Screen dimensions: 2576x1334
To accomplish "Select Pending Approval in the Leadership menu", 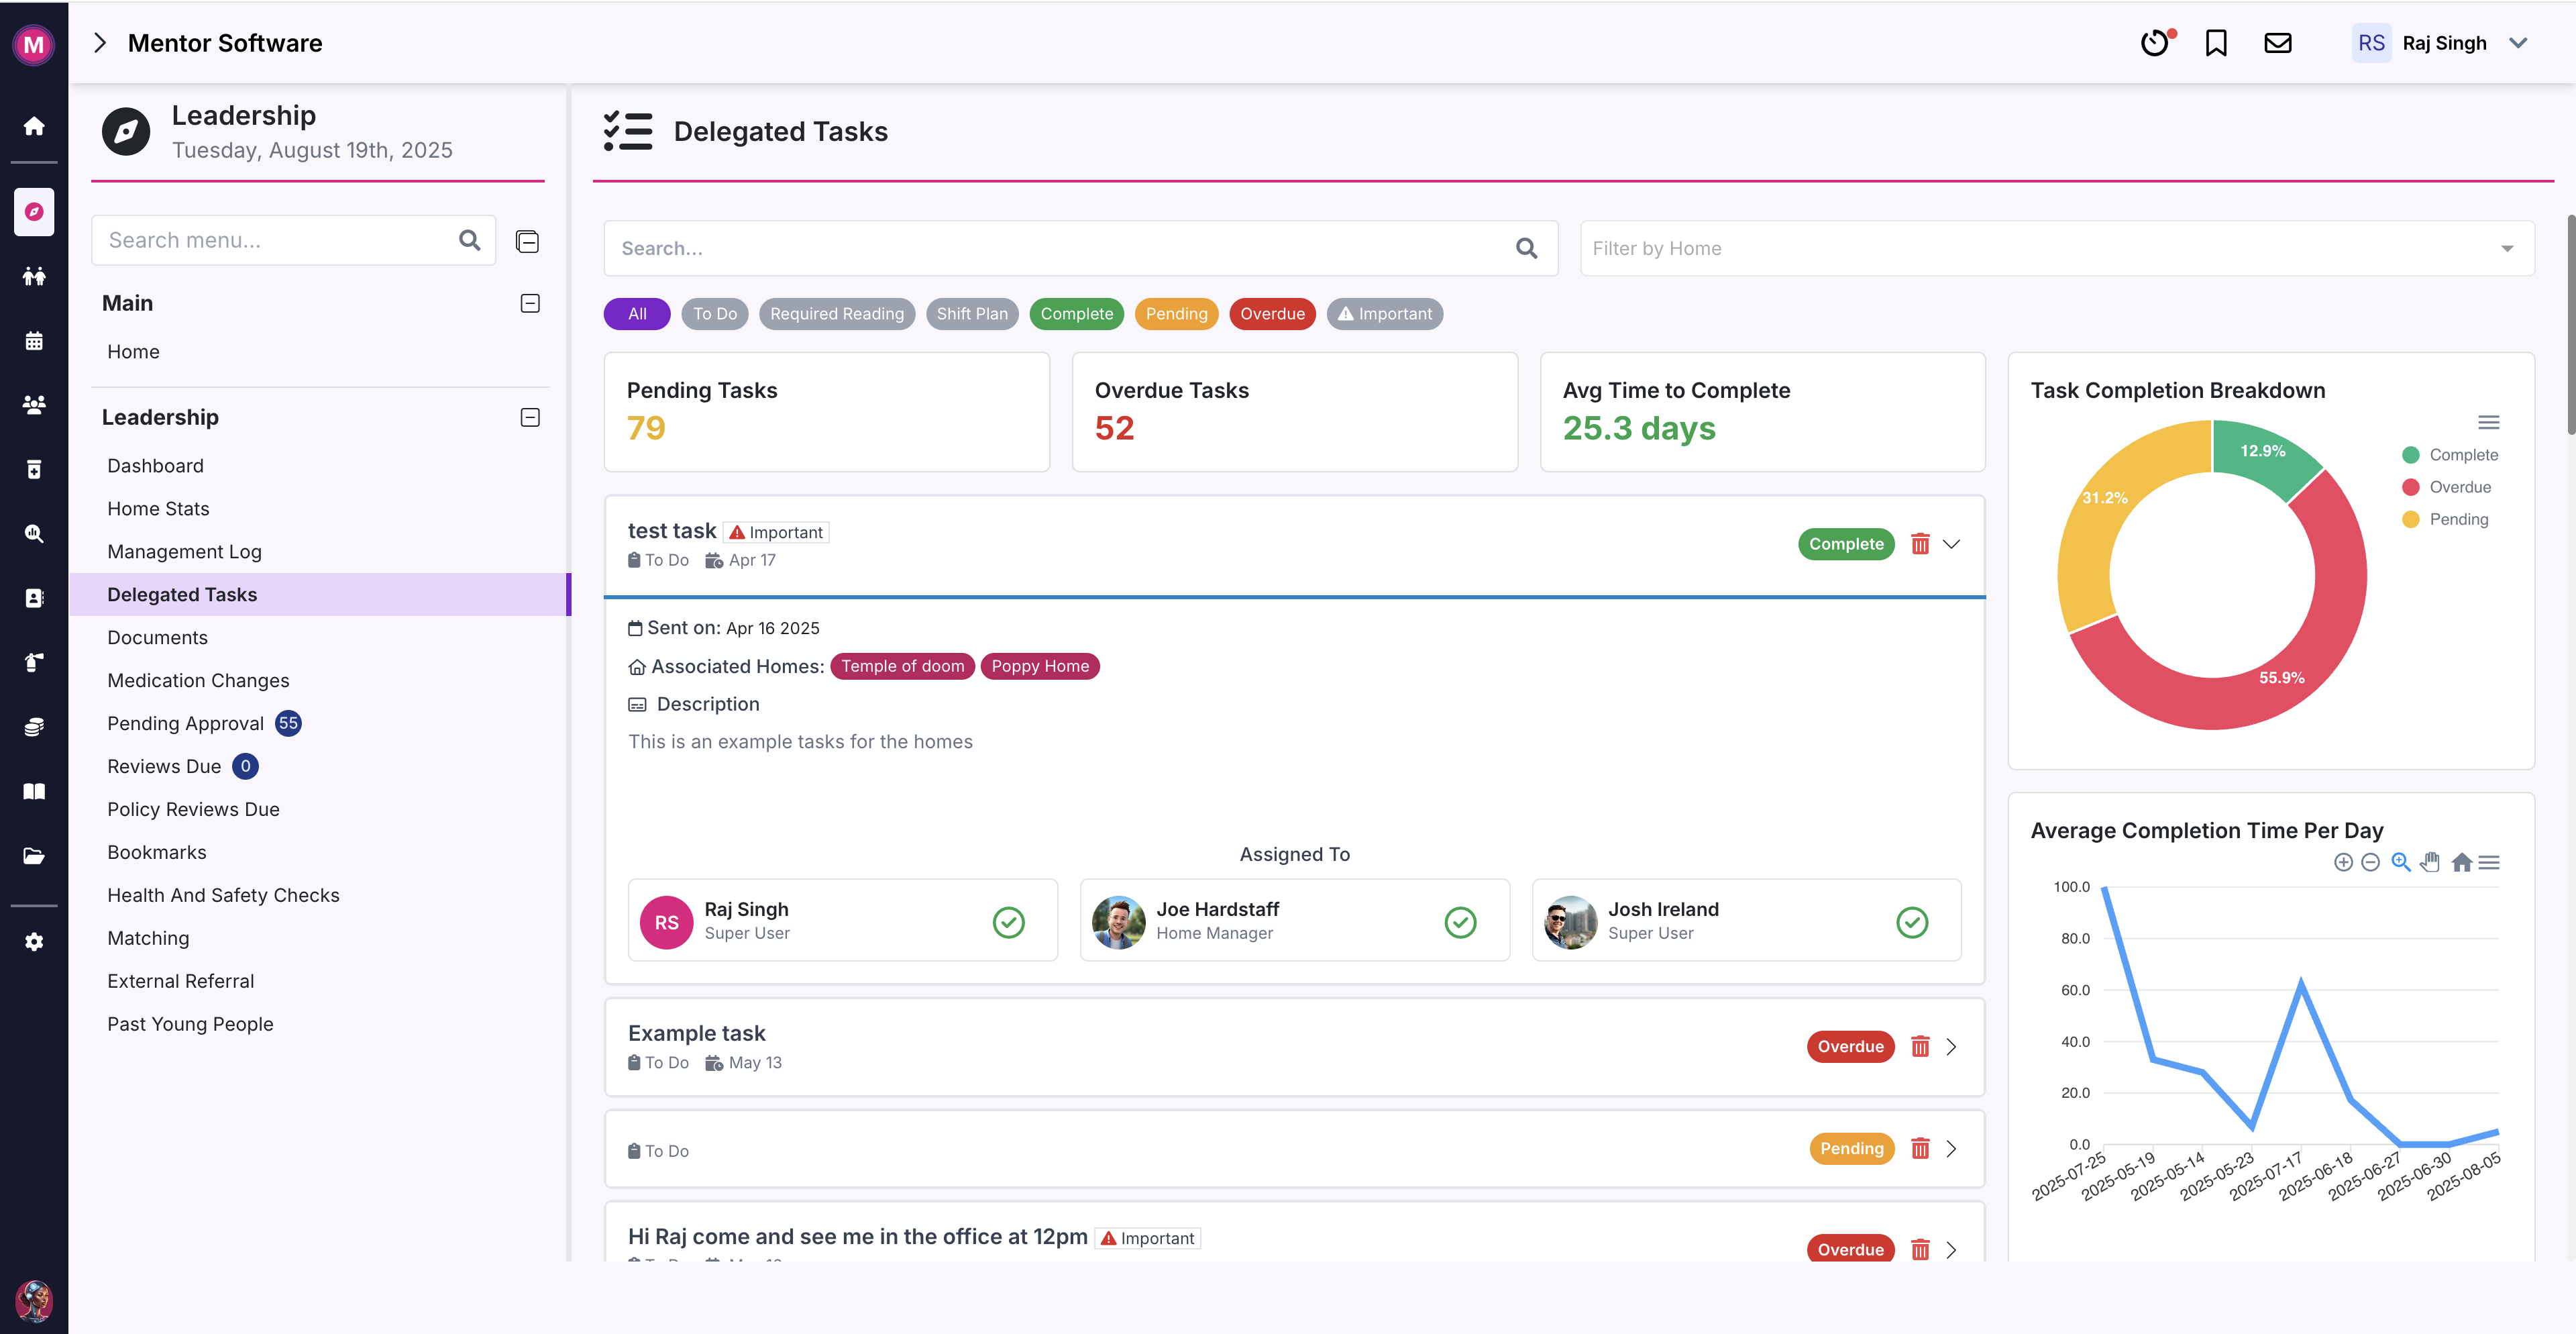I will click(185, 722).
